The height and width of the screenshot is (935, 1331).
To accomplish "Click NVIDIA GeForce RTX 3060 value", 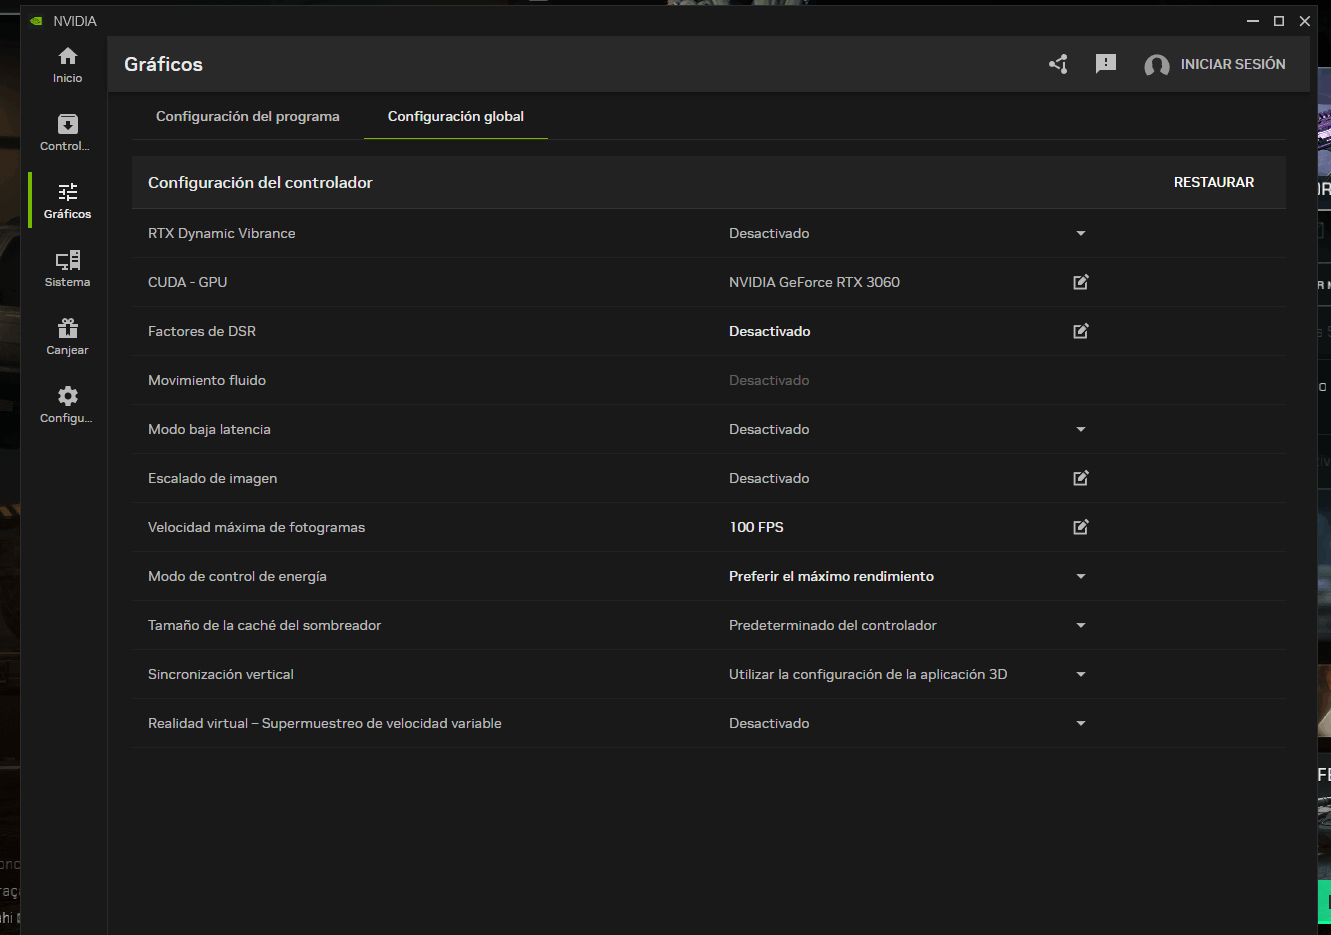I will (x=814, y=282).
